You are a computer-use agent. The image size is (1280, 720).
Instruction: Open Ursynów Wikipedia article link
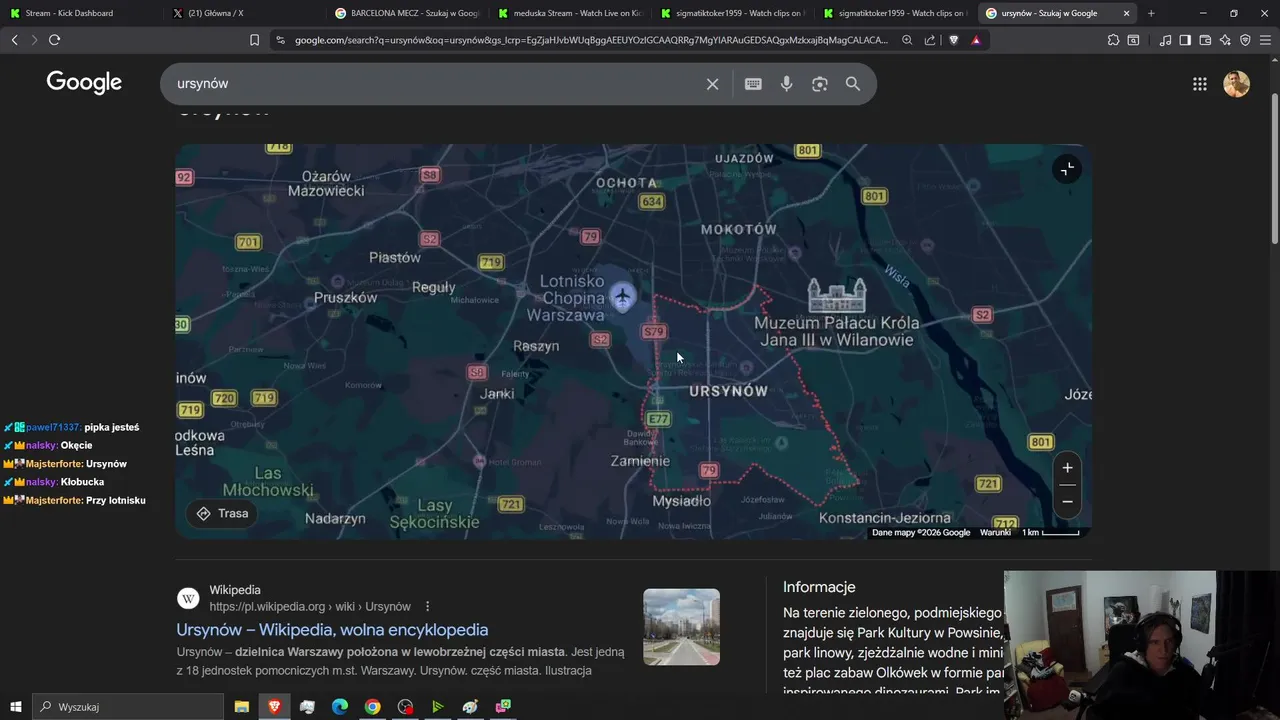tap(332, 630)
